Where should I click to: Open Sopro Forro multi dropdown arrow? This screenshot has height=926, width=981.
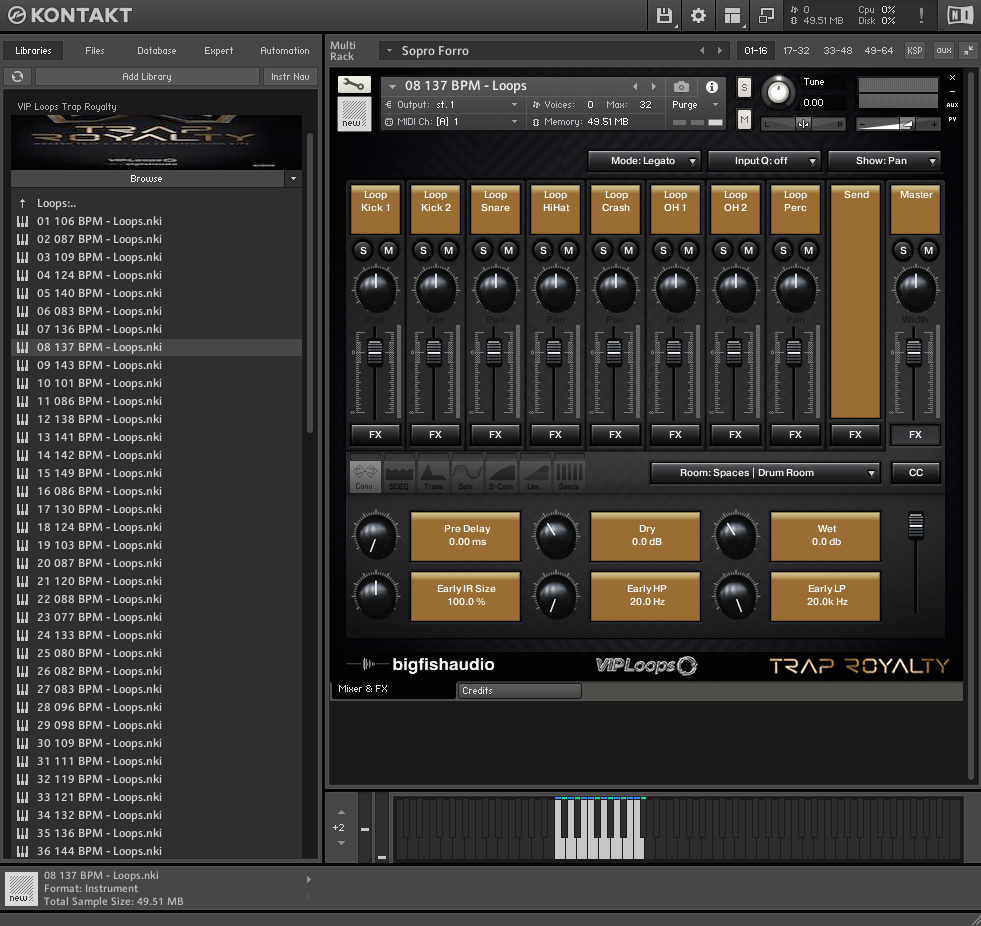point(389,51)
